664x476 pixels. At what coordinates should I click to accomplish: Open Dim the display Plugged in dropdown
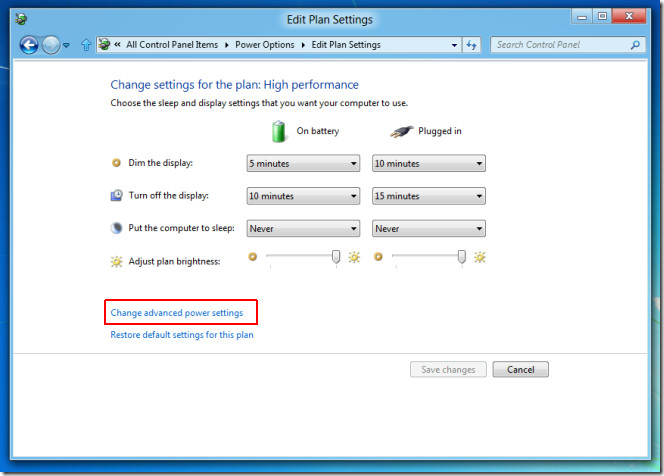click(429, 163)
